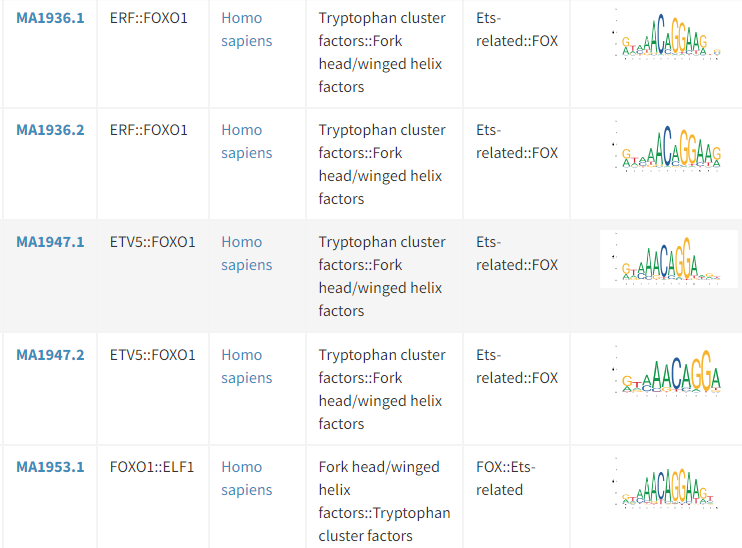Follow the Homo sapiens link in the MA1936.1 row

pyautogui.click(x=247, y=29)
